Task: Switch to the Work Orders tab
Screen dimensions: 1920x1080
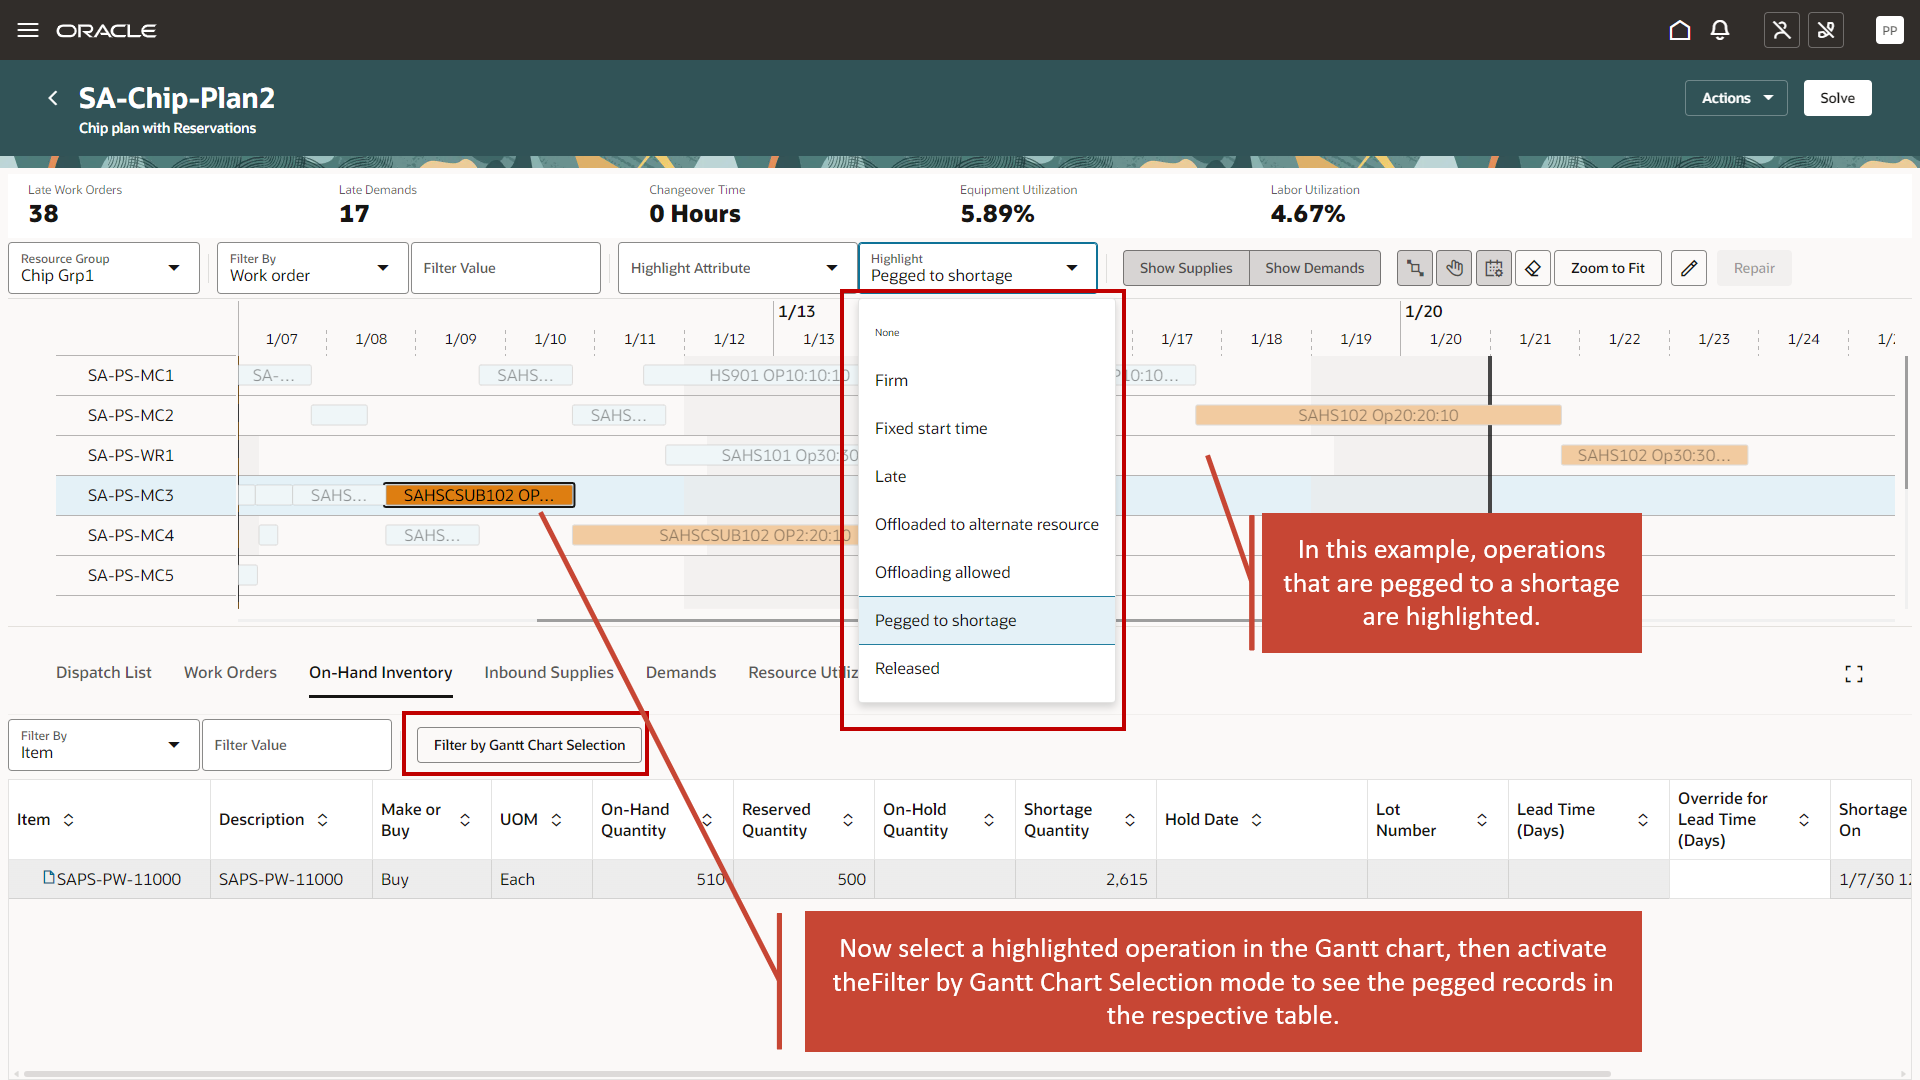Action: point(230,672)
